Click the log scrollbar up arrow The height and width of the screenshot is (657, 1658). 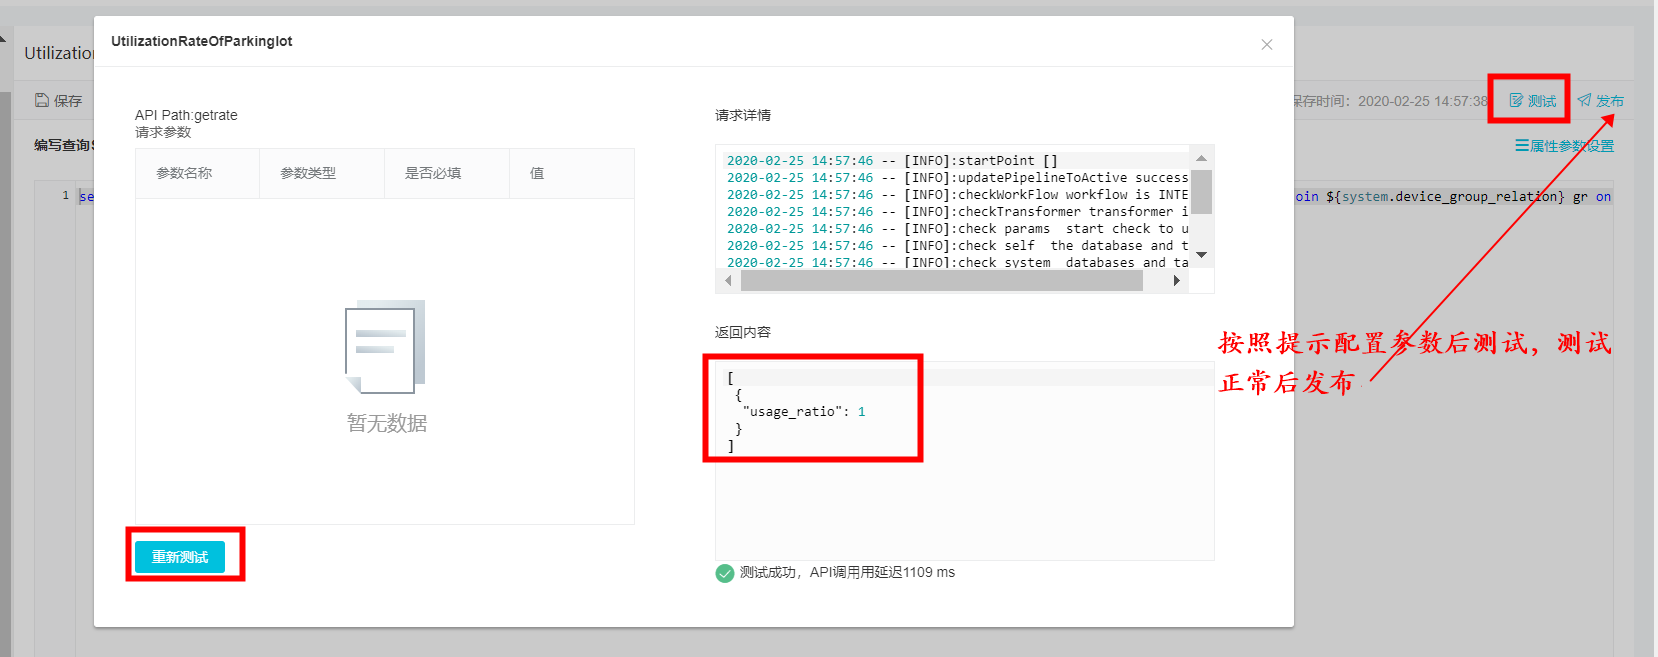[x=1201, y=158]
